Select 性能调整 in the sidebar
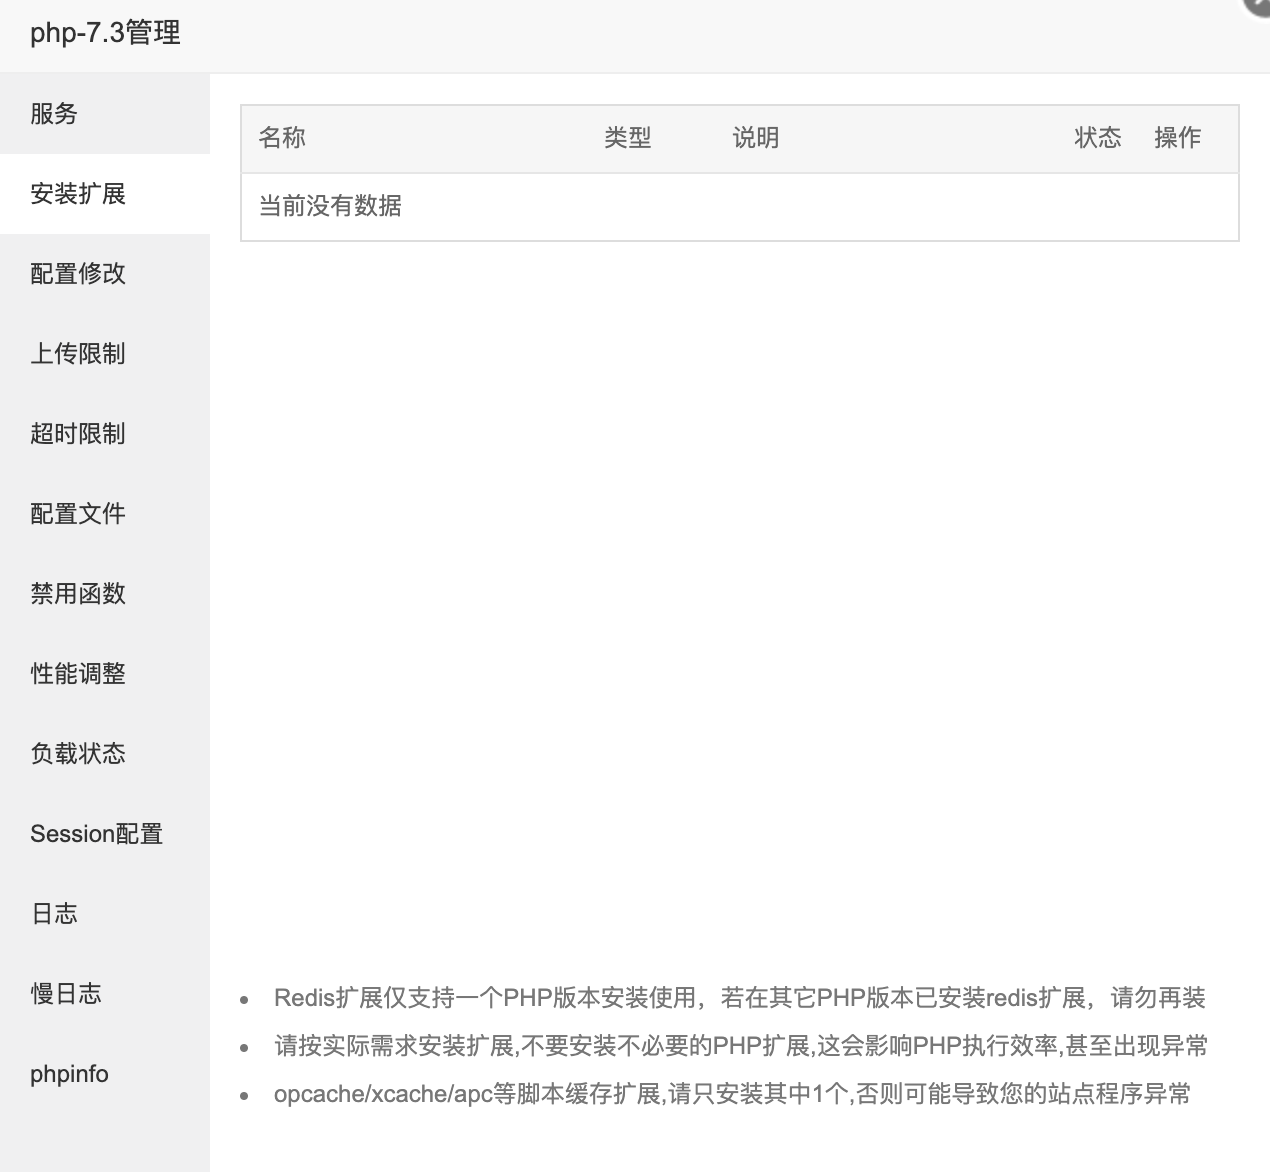This screenshot has height=1172, width=1270. point(105,674)
